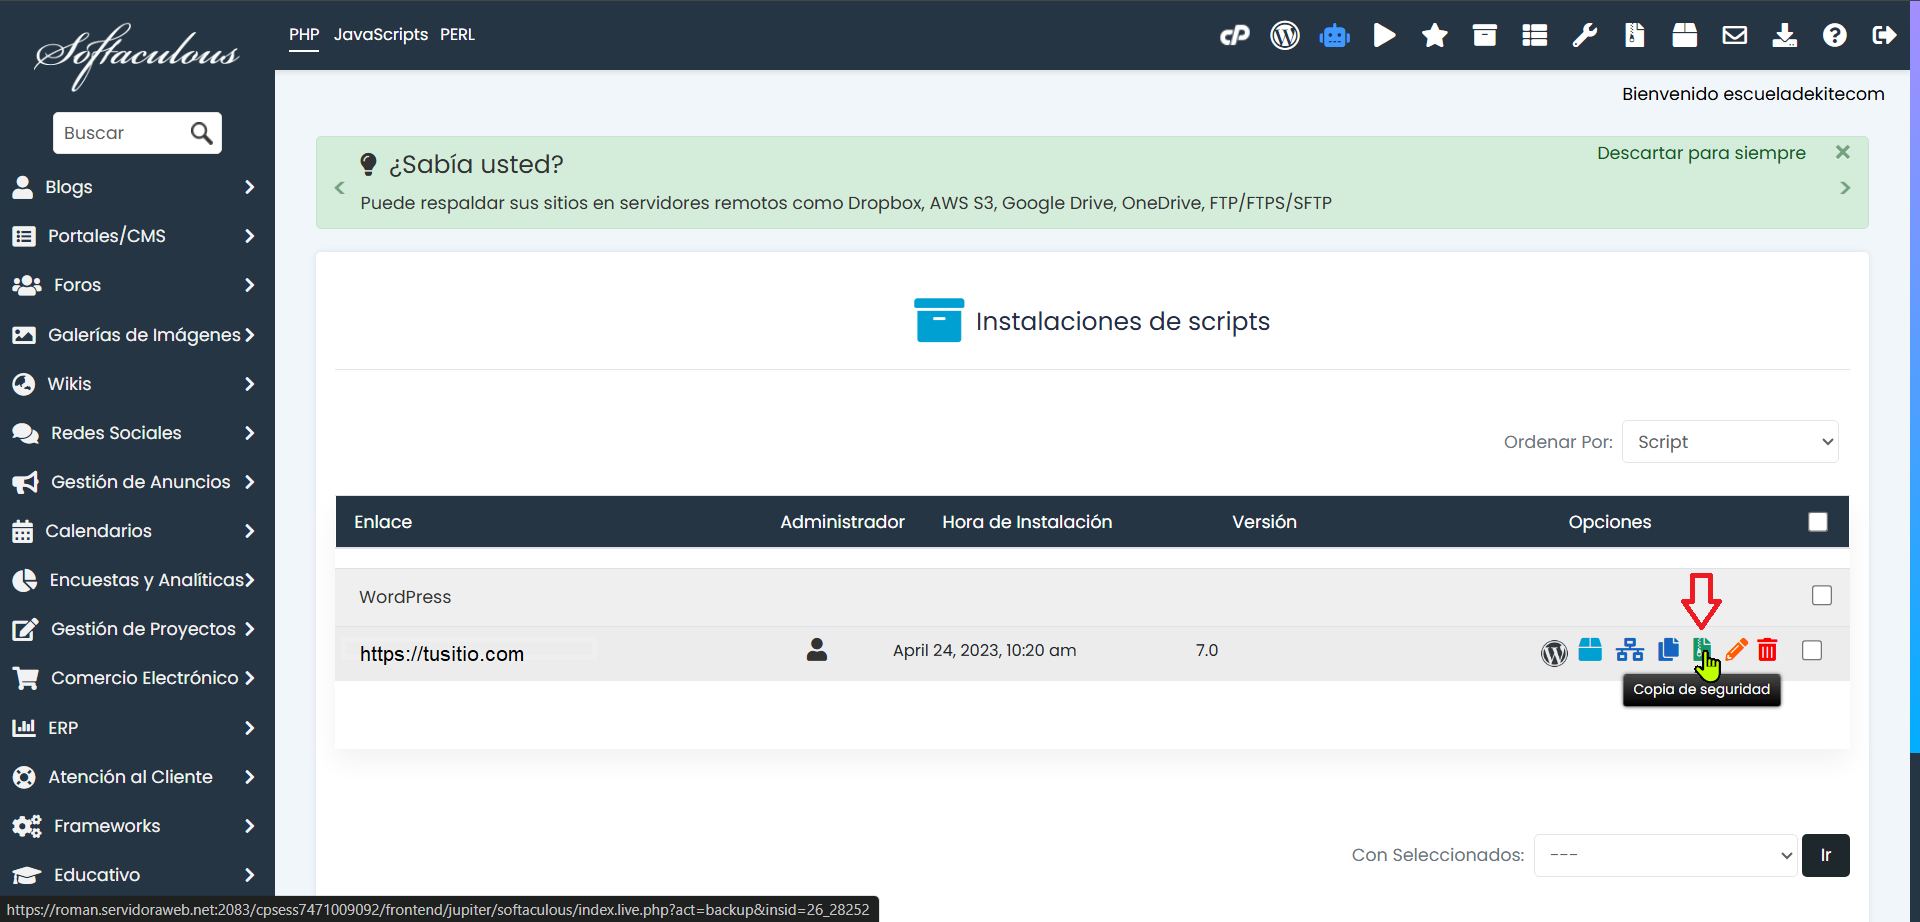Screen dimensions: 1920x922
Task: Click the Enlace column header
Action: pos(383,522)
